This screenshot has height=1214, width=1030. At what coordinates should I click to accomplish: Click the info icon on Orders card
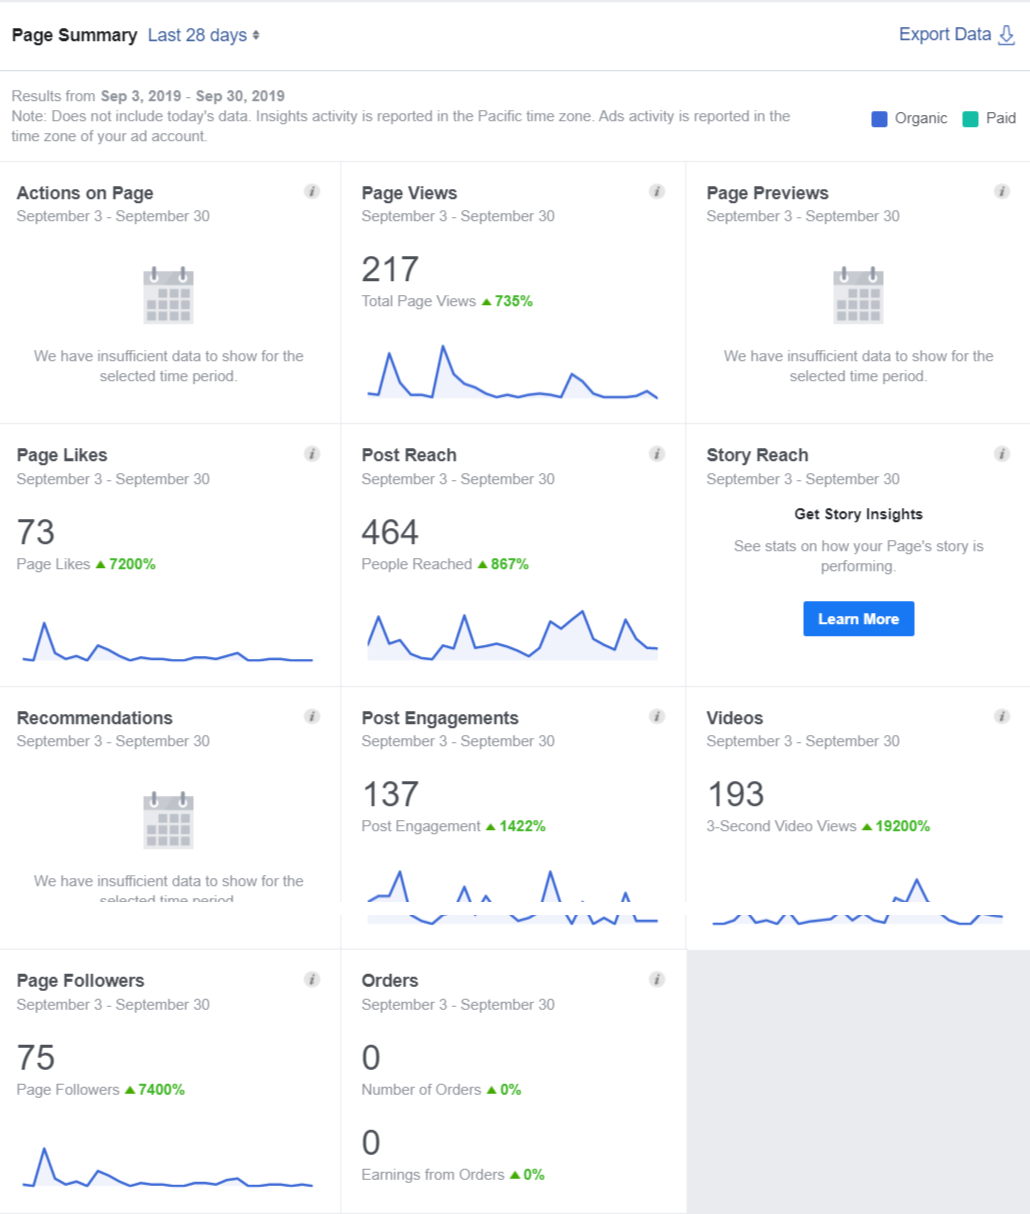[x=657, y=979]
